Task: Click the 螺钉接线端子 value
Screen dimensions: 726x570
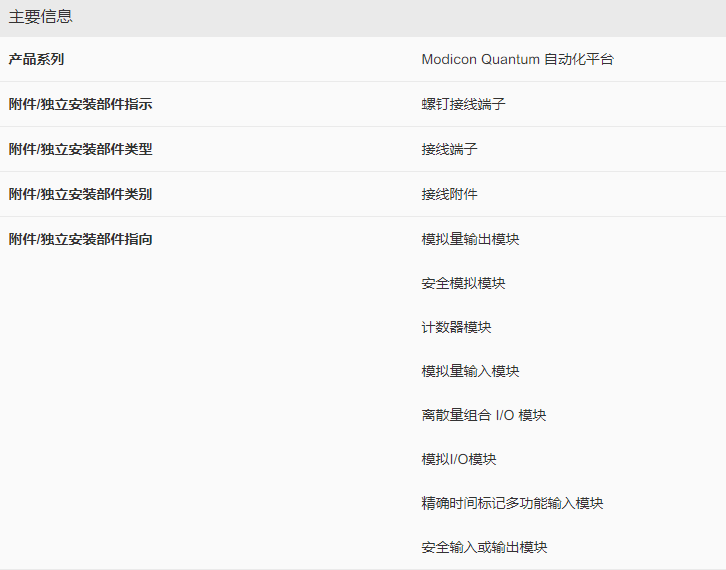Action: point(463,104)
